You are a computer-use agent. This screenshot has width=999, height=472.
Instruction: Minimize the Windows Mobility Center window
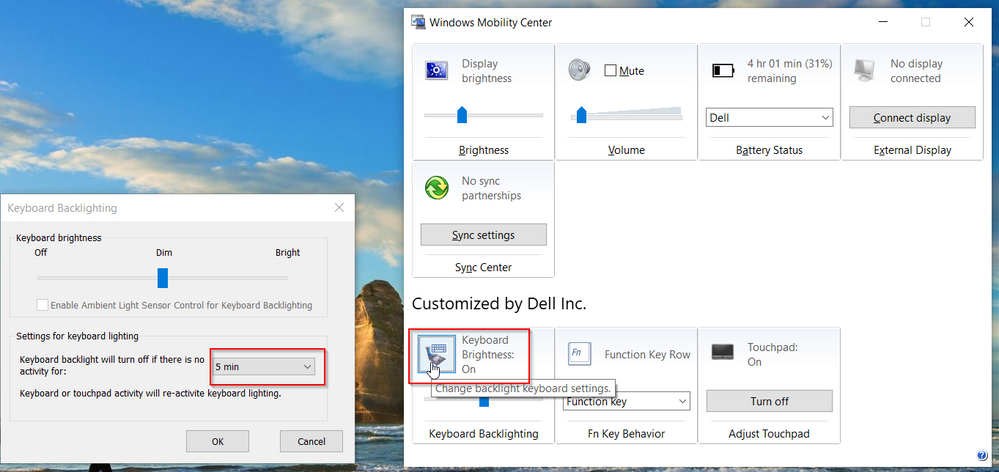click(x=882, y=22)
